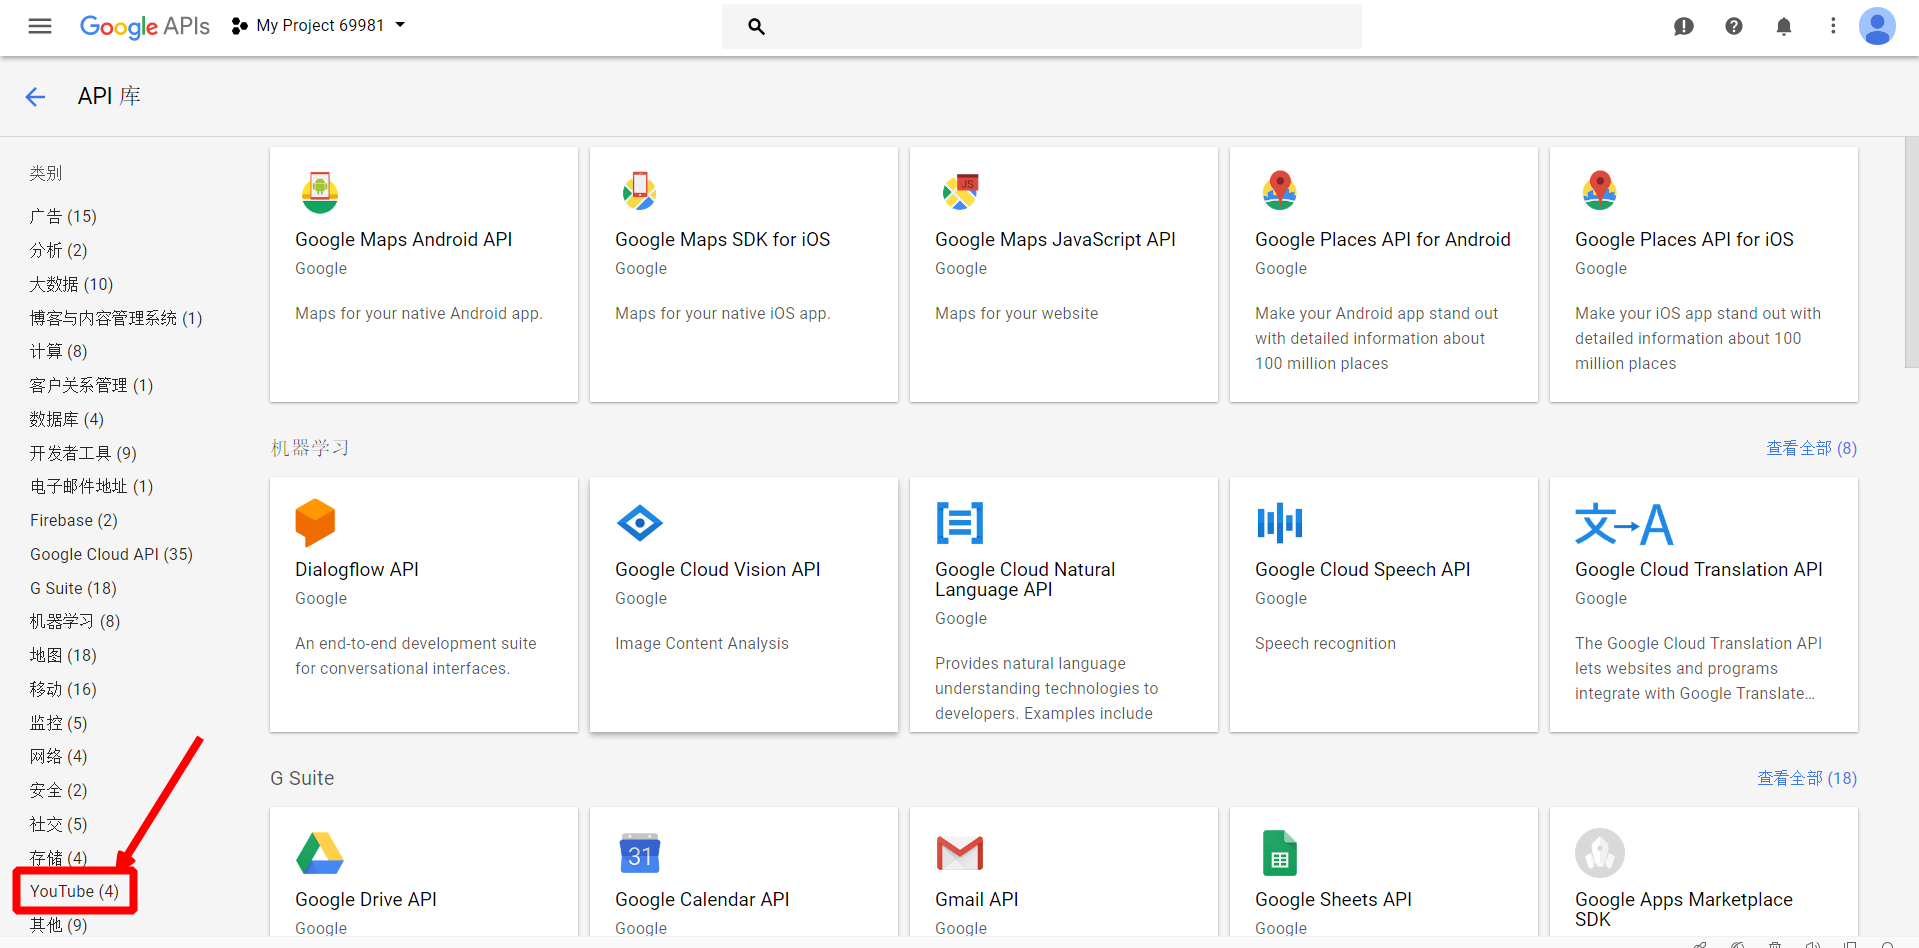Viewport: 1919px width, 948px height.
Task: Open the hamburger navigation menu
Action: pos(40,26)
